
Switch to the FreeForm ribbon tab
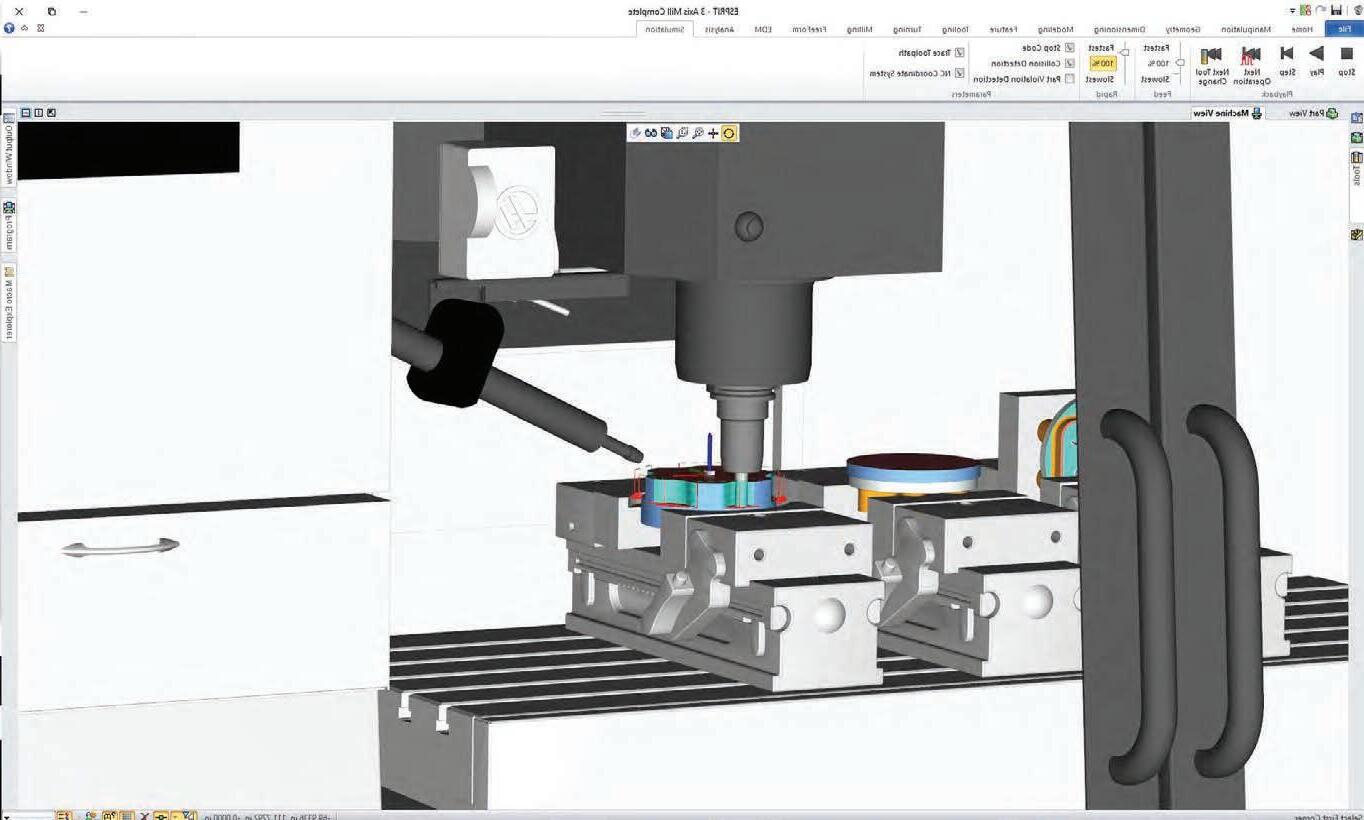click(x=809, y=29)
